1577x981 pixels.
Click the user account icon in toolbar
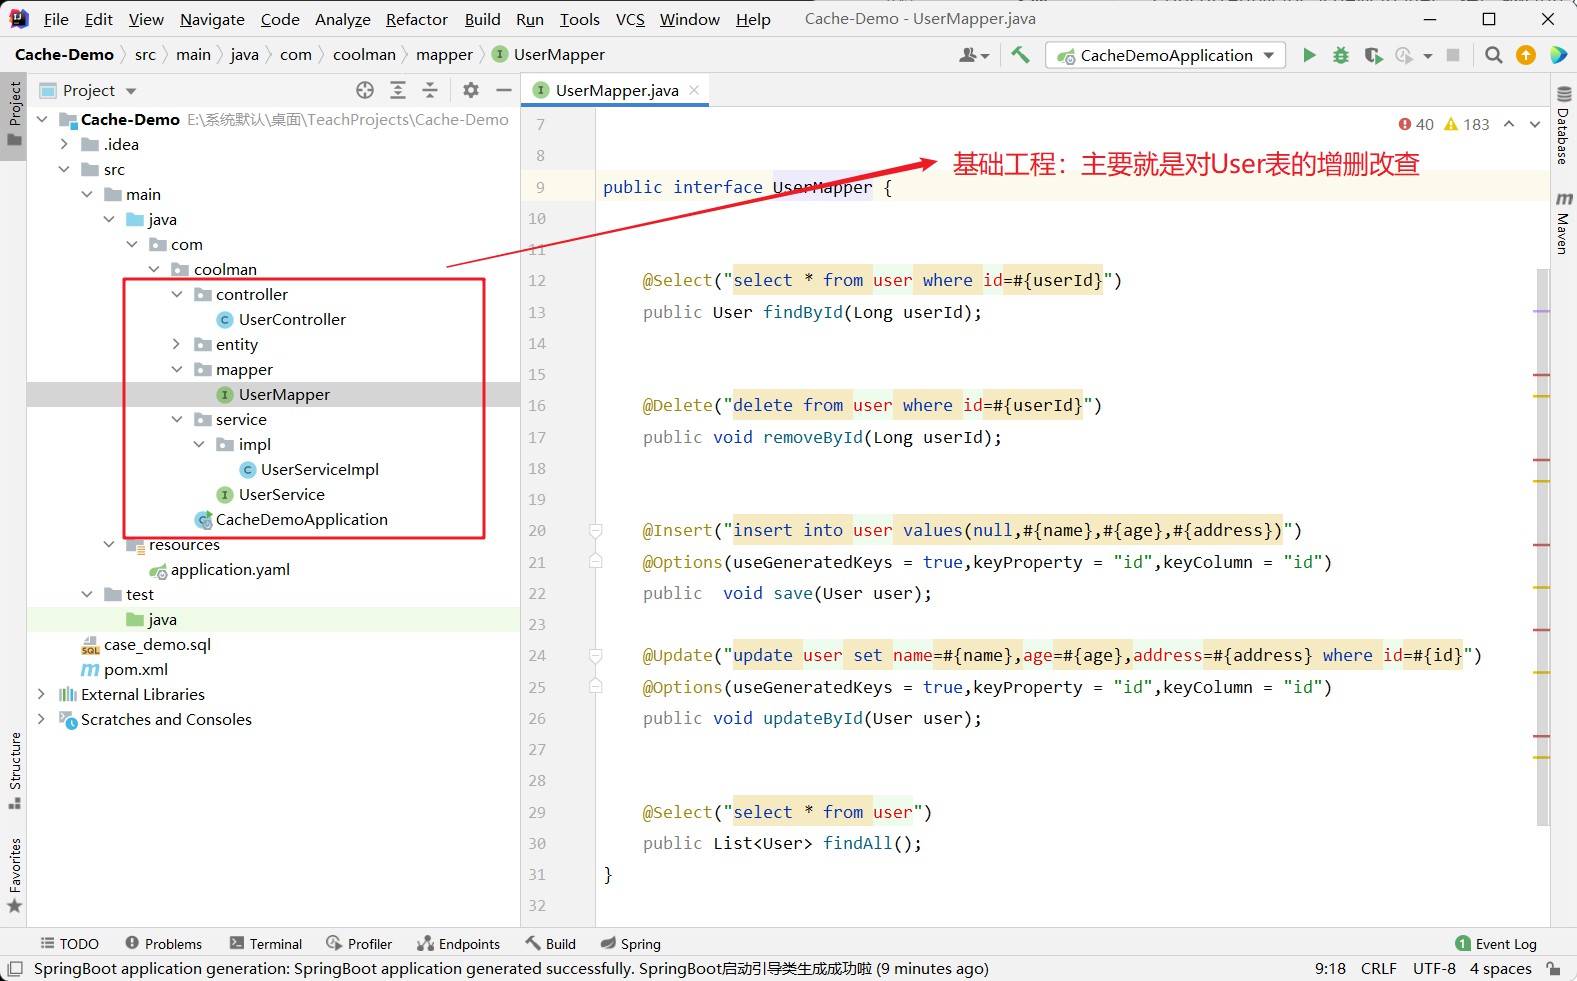click(x=973, y=55)
